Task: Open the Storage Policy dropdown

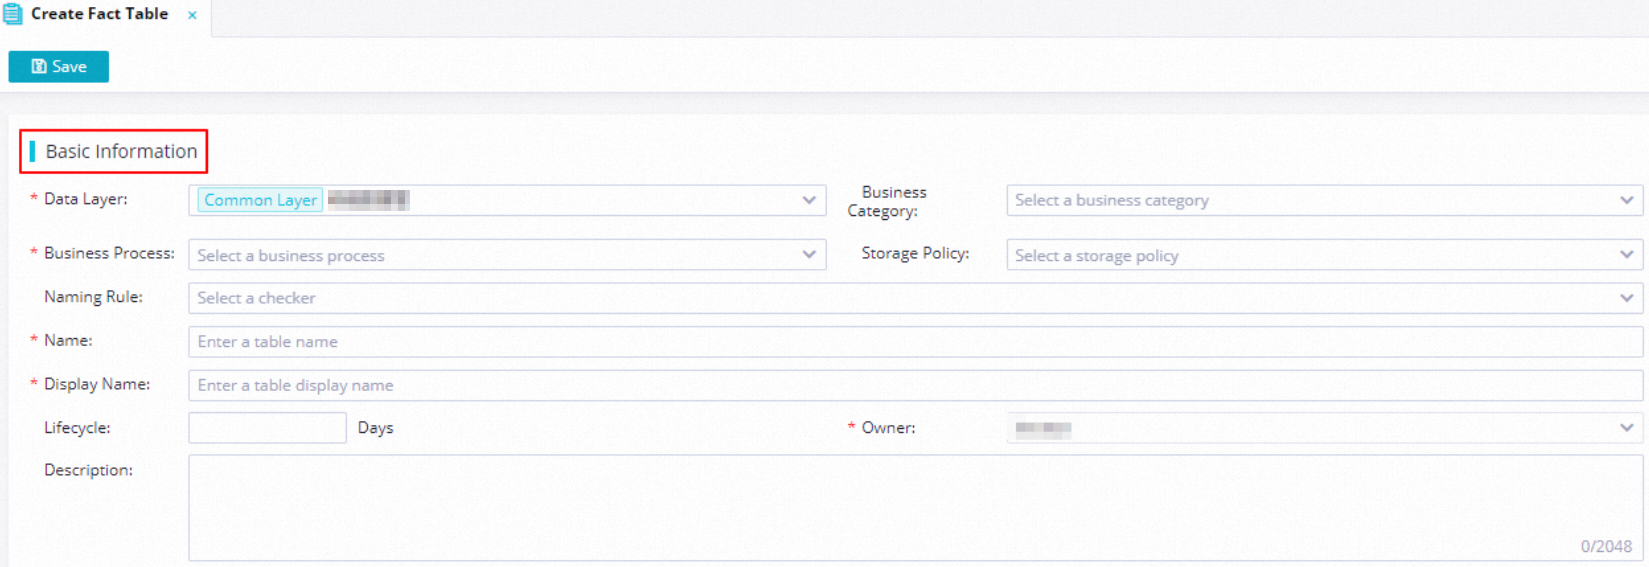Action: coord(1324,255)
